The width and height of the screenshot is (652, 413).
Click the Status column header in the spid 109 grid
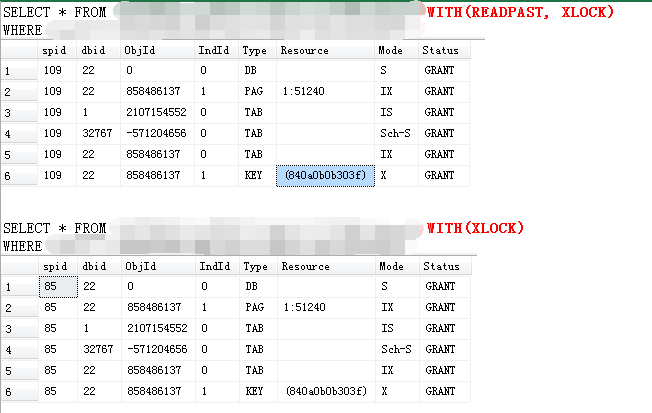coord(440,50)
